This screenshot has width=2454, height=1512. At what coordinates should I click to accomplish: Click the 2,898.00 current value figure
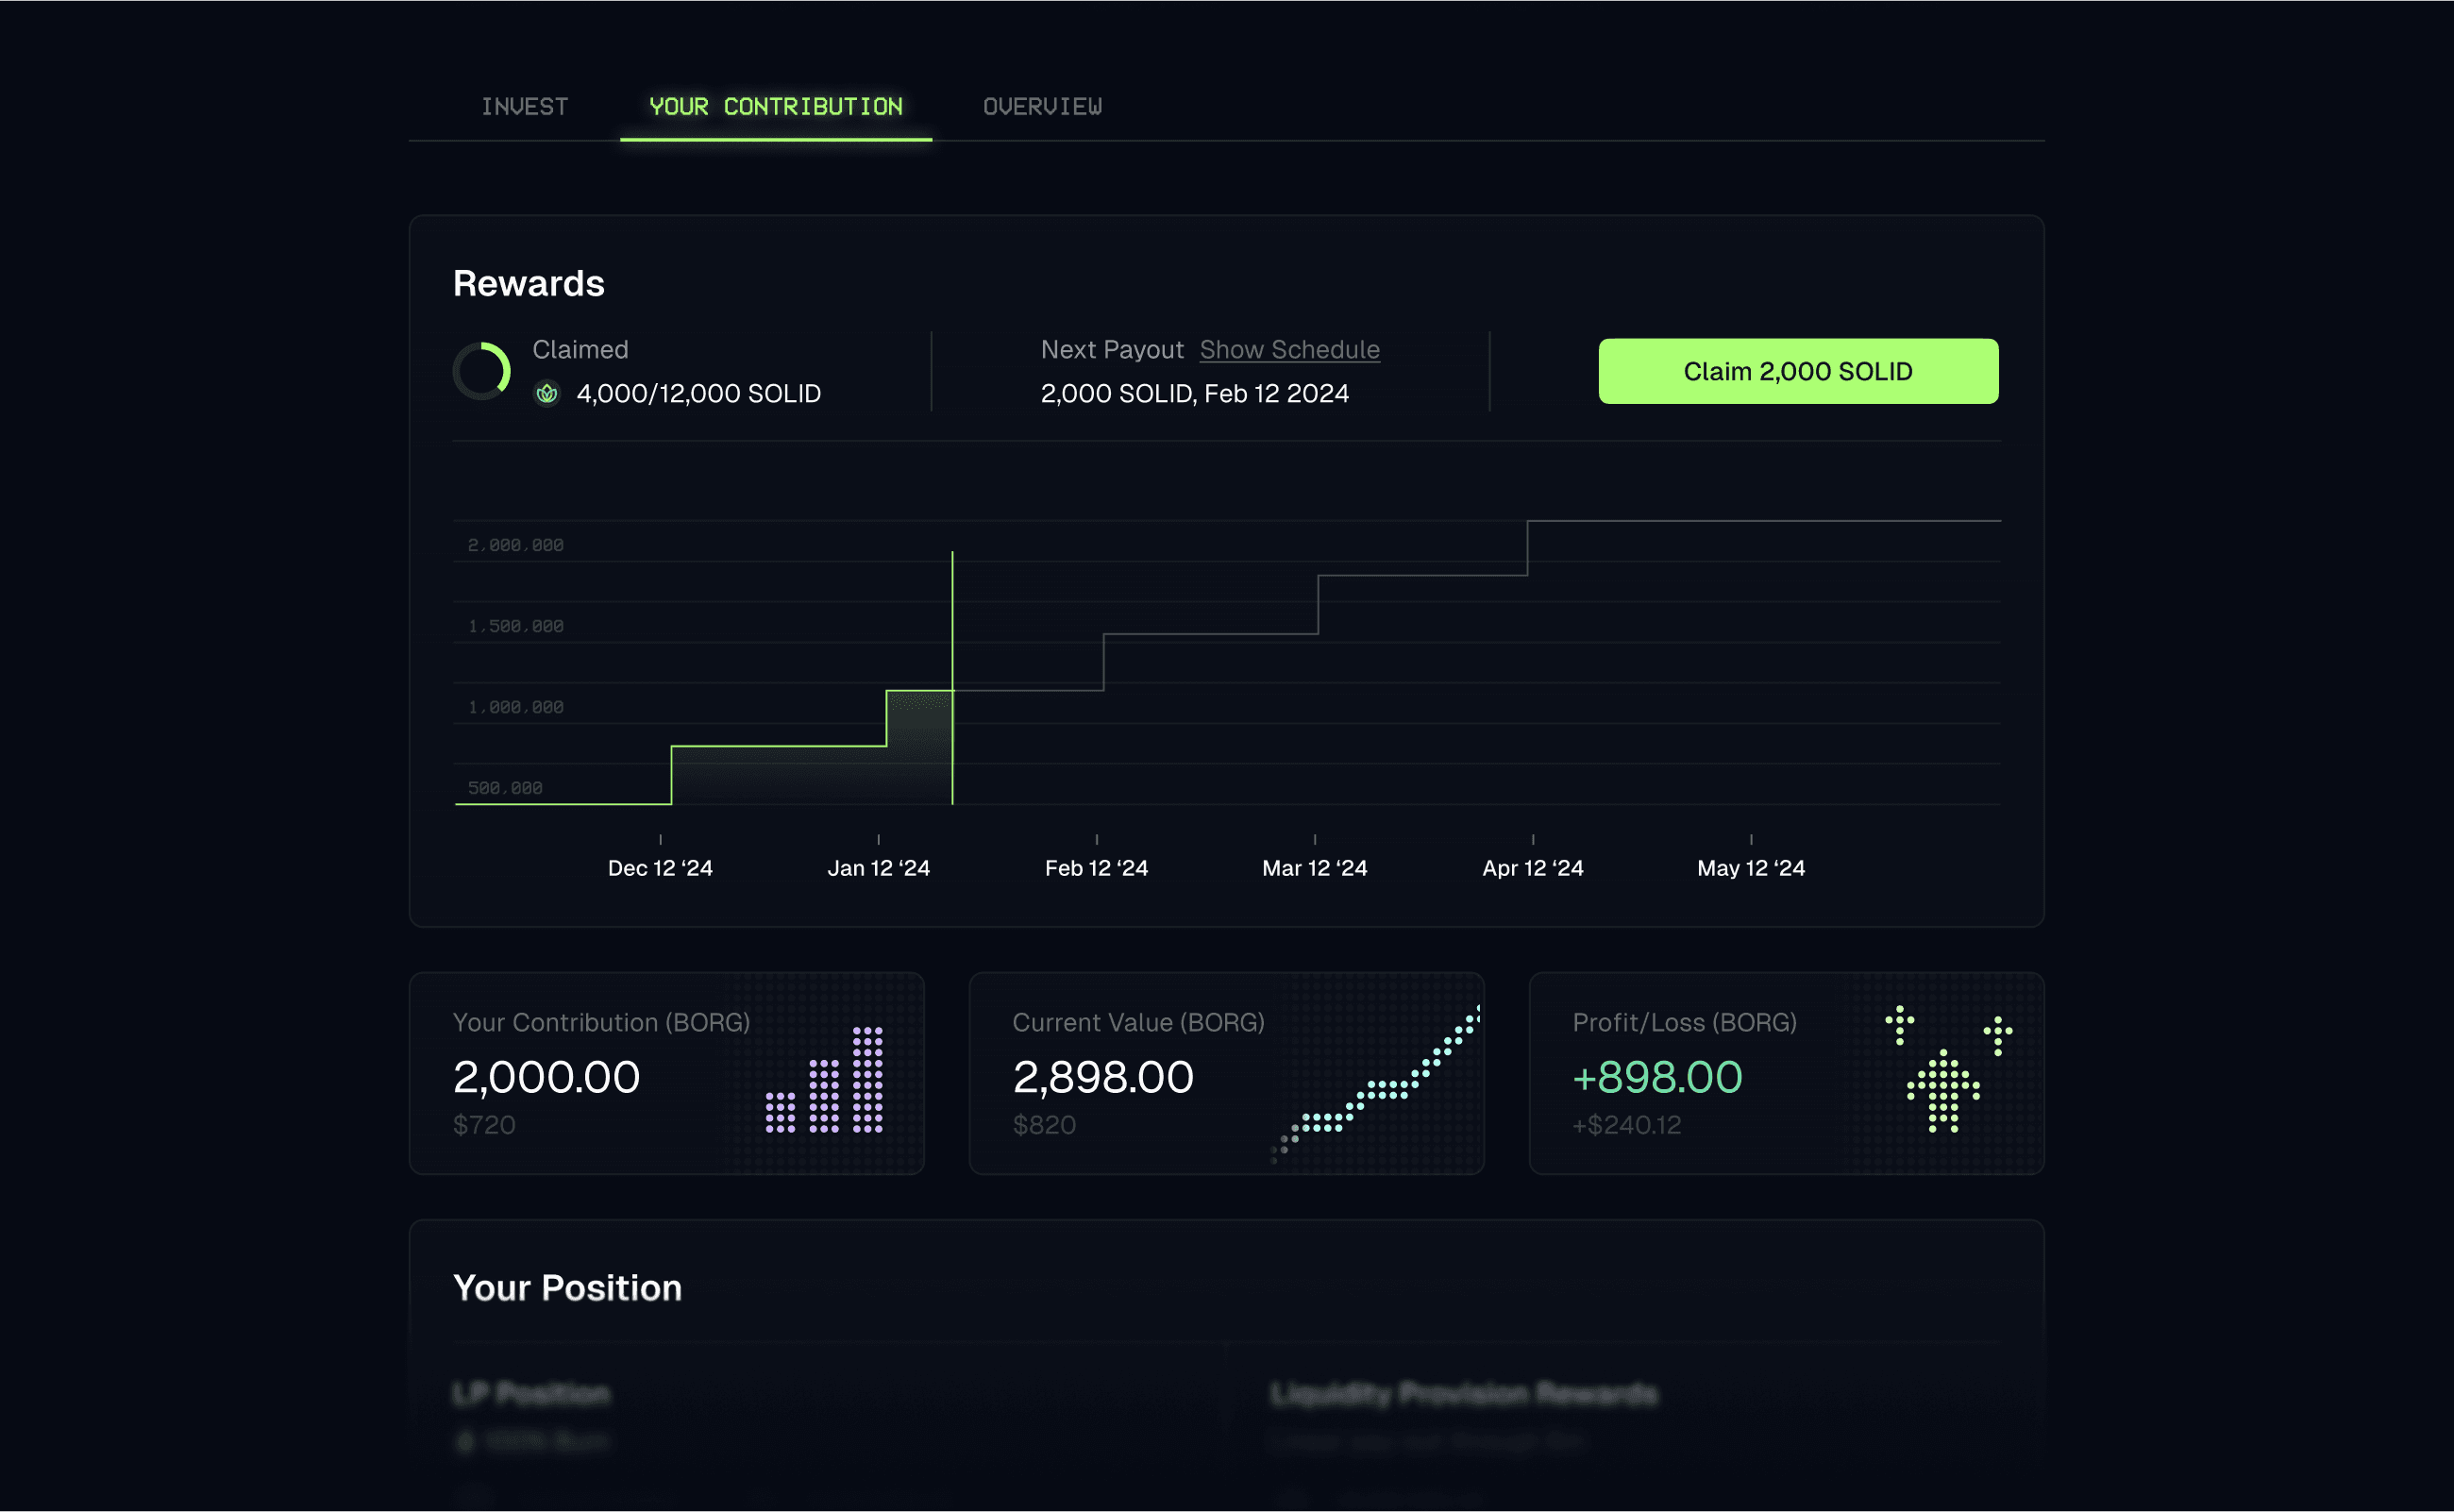click(1103, 1078)
